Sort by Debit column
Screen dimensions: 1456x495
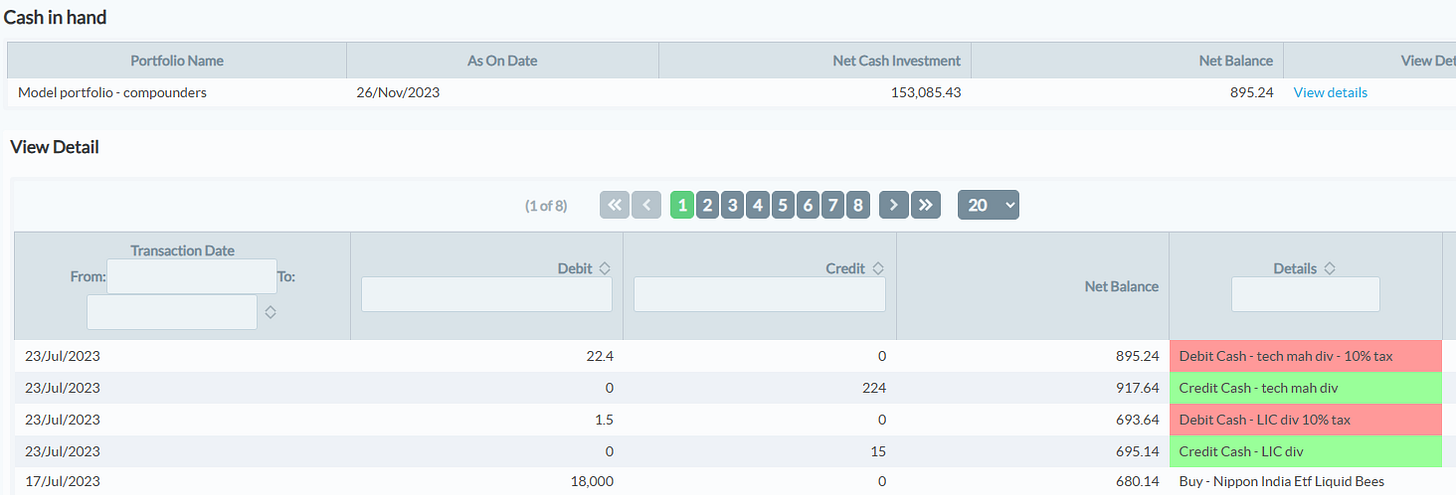(604, 268)
